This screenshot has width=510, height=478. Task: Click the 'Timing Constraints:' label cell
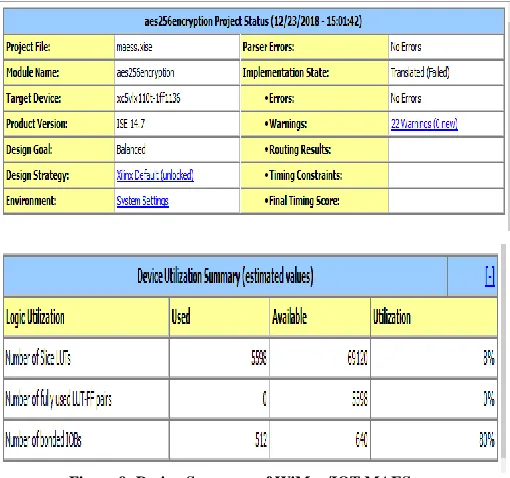[x=314, y=175]
